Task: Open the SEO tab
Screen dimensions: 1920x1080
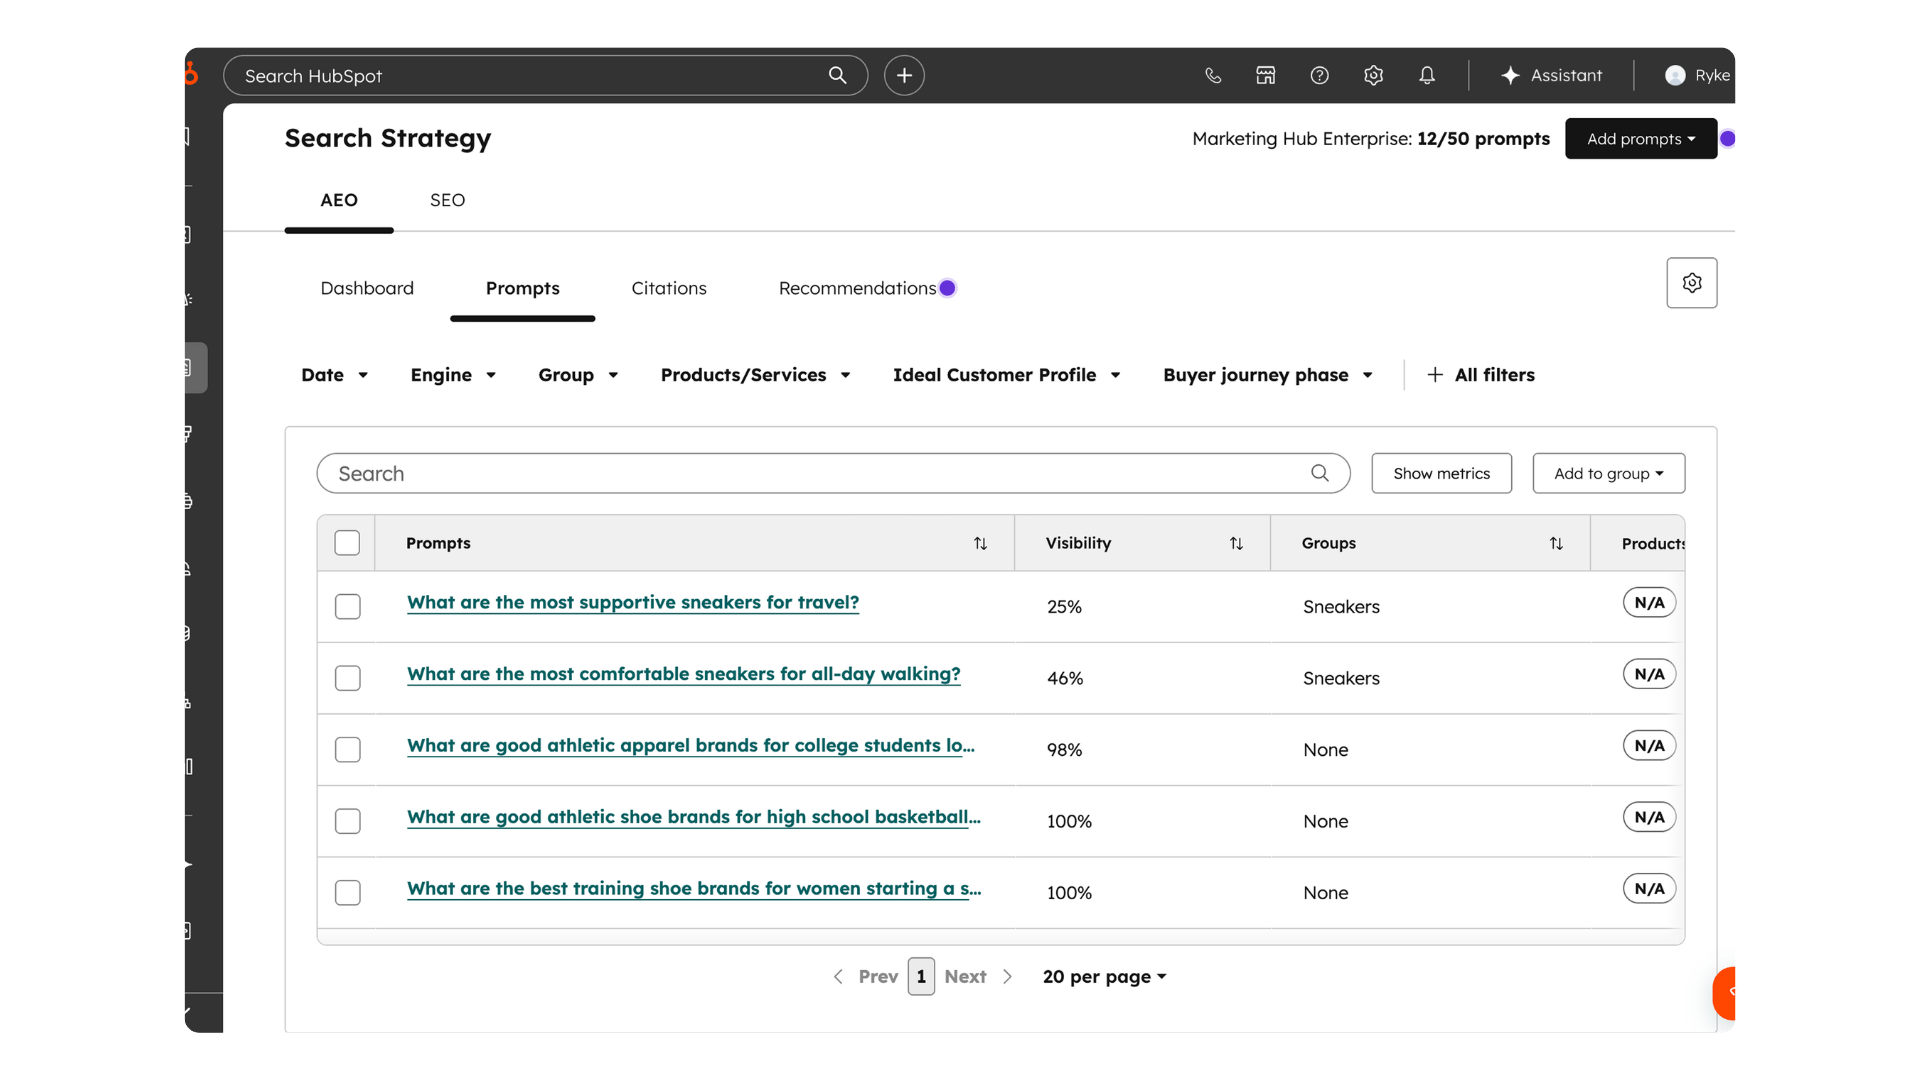Action: (446, 200)
